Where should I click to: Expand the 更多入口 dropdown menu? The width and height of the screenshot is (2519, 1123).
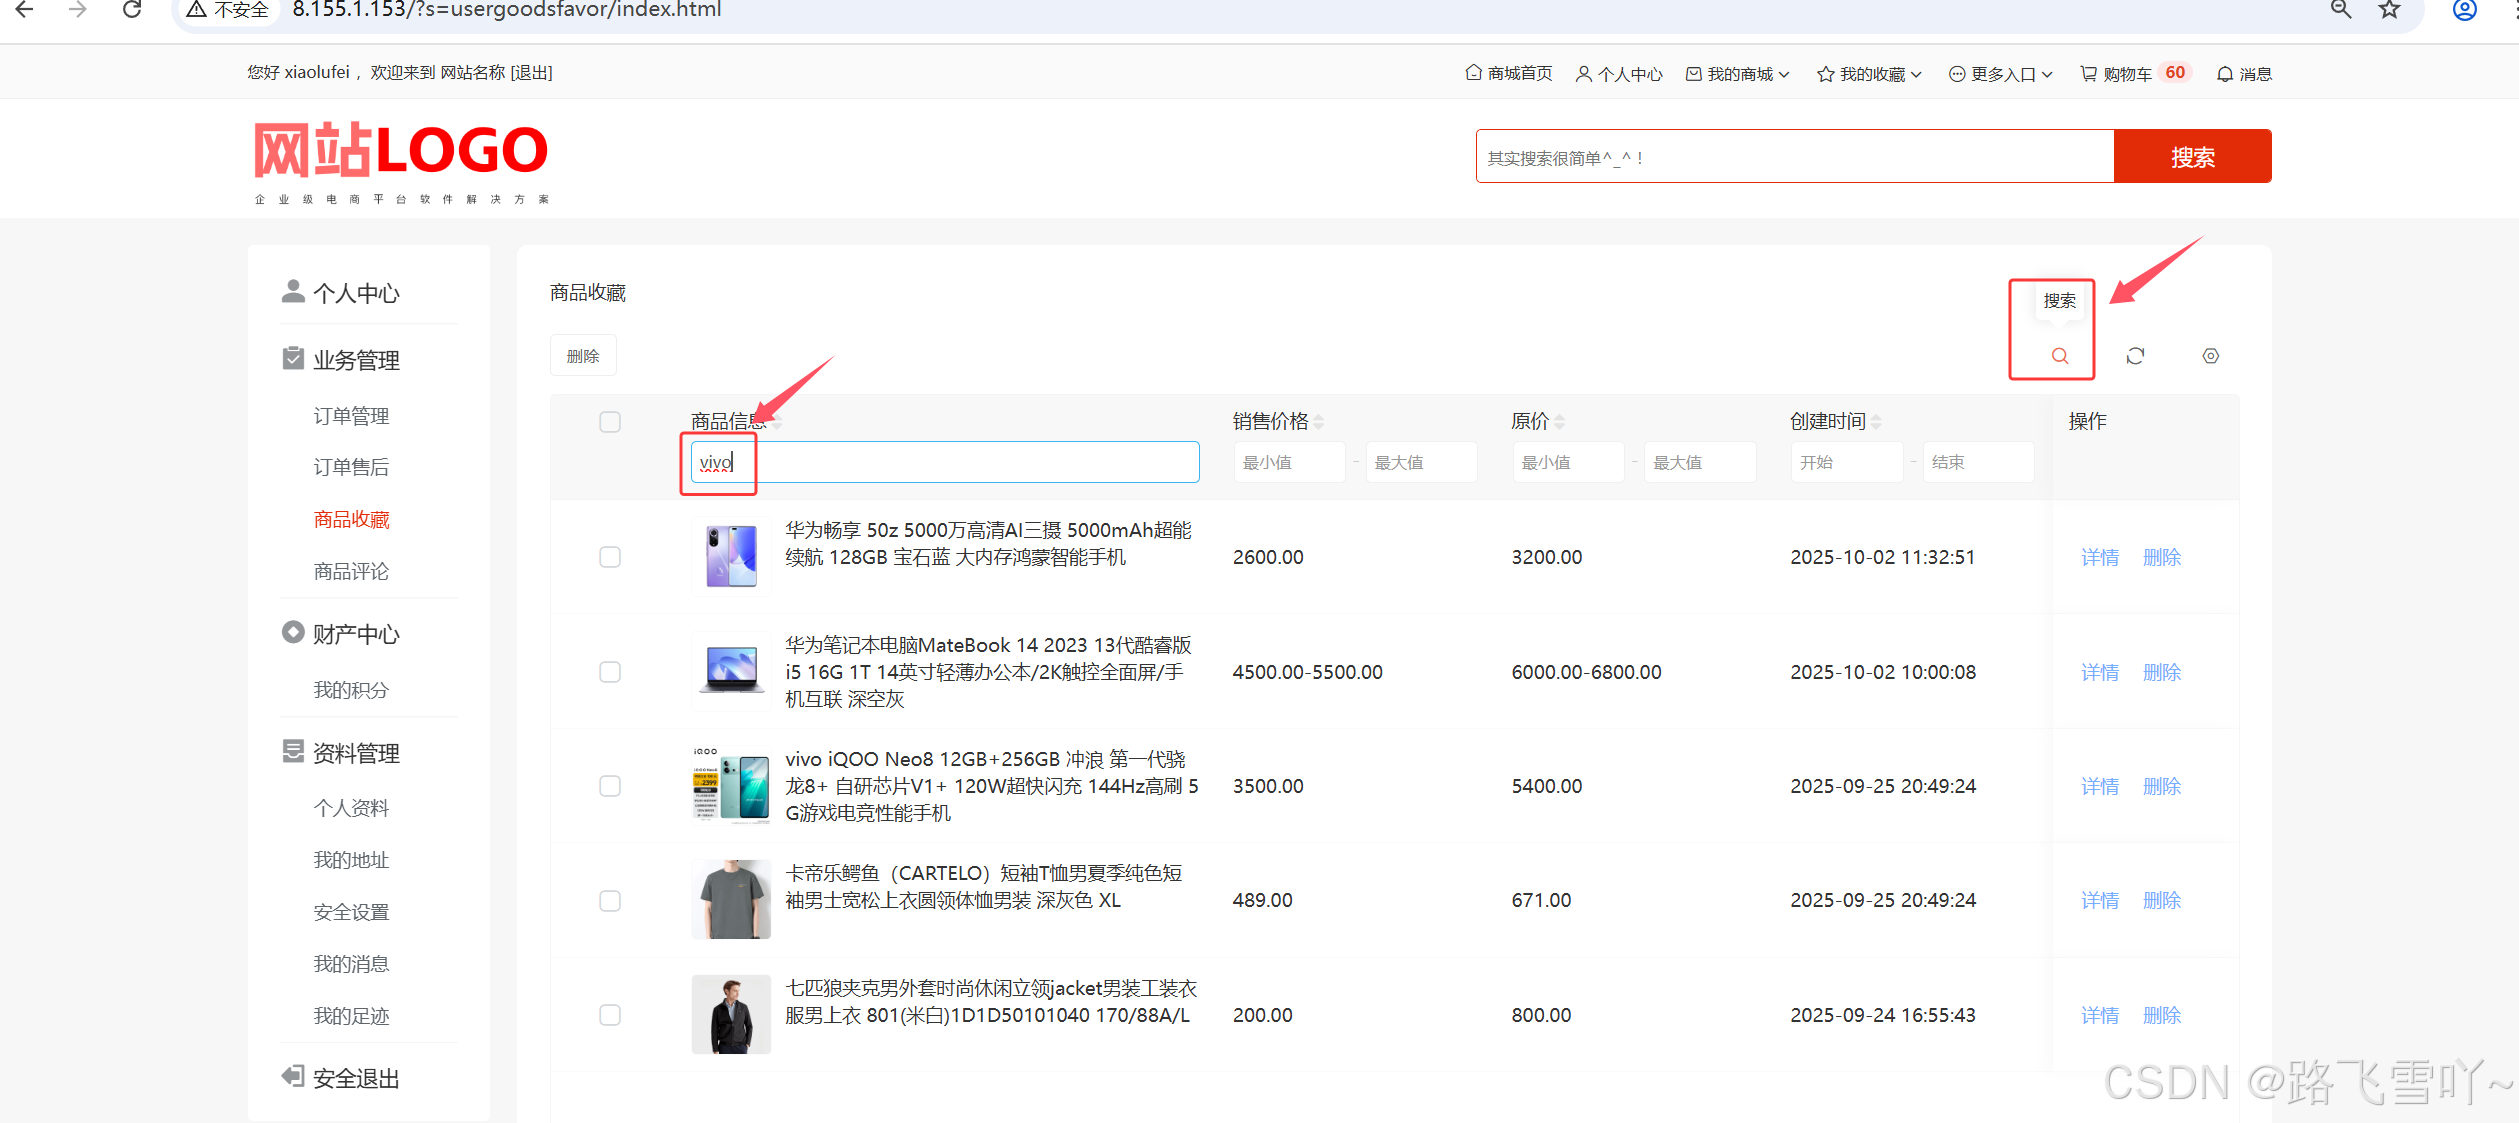[2002, 74]
